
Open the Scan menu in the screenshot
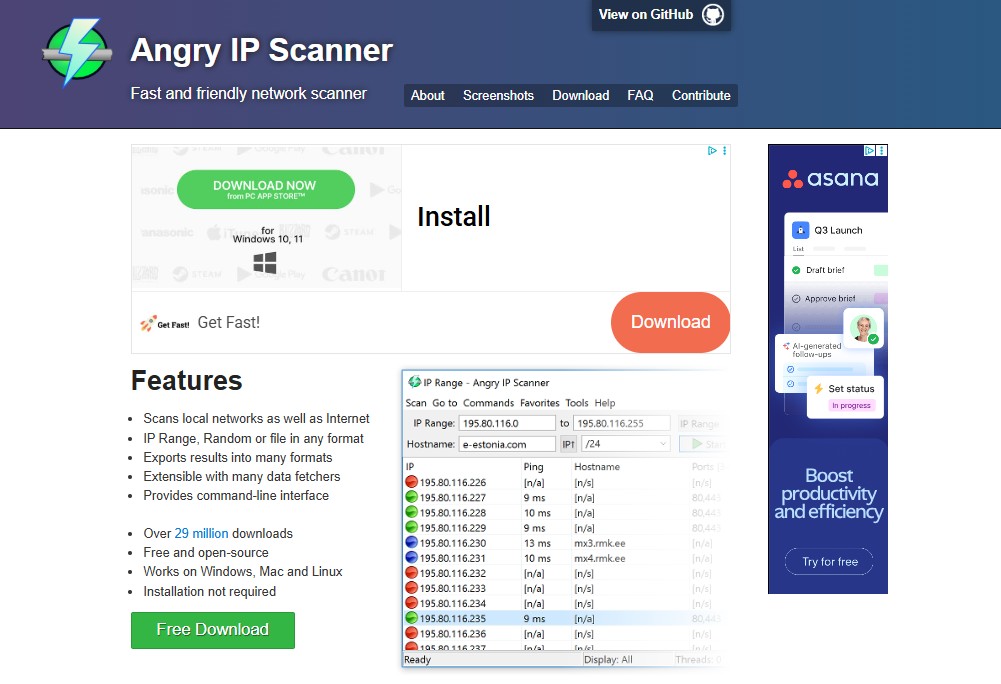[416, 403]
